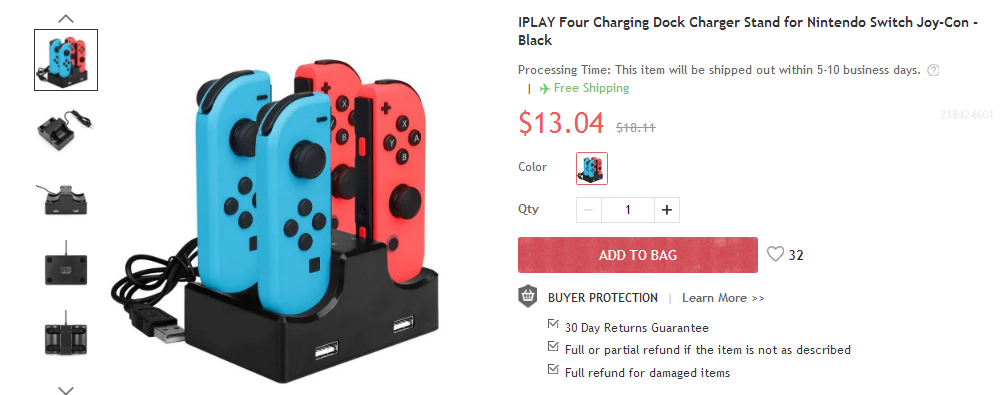View the fourth thumbnail showing dock bottom

click(66, 266)
